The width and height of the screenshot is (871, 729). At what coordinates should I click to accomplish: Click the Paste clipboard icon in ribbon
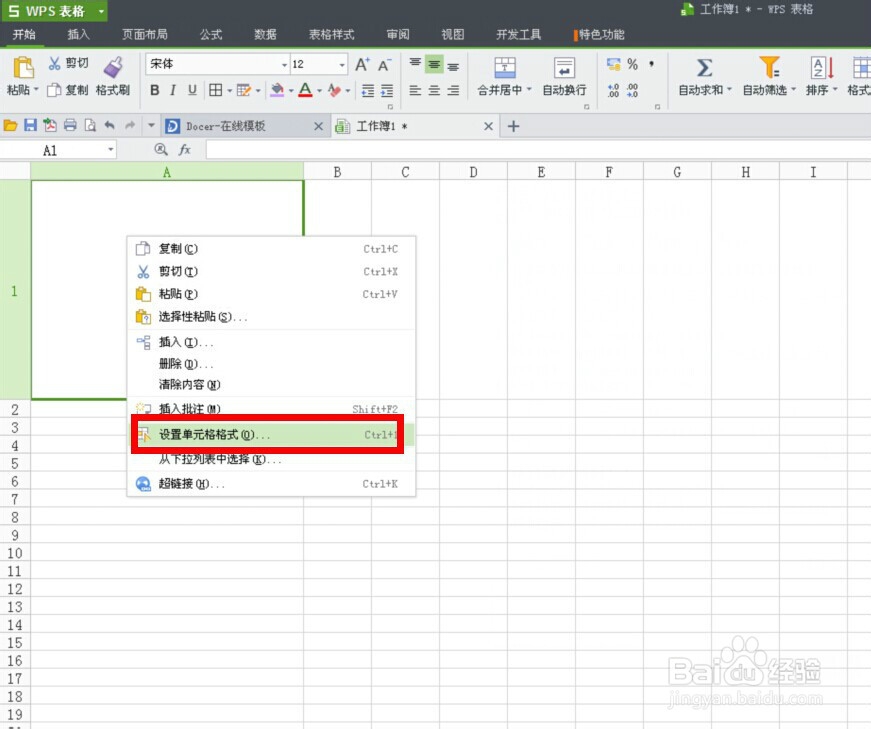pos(23,68)
